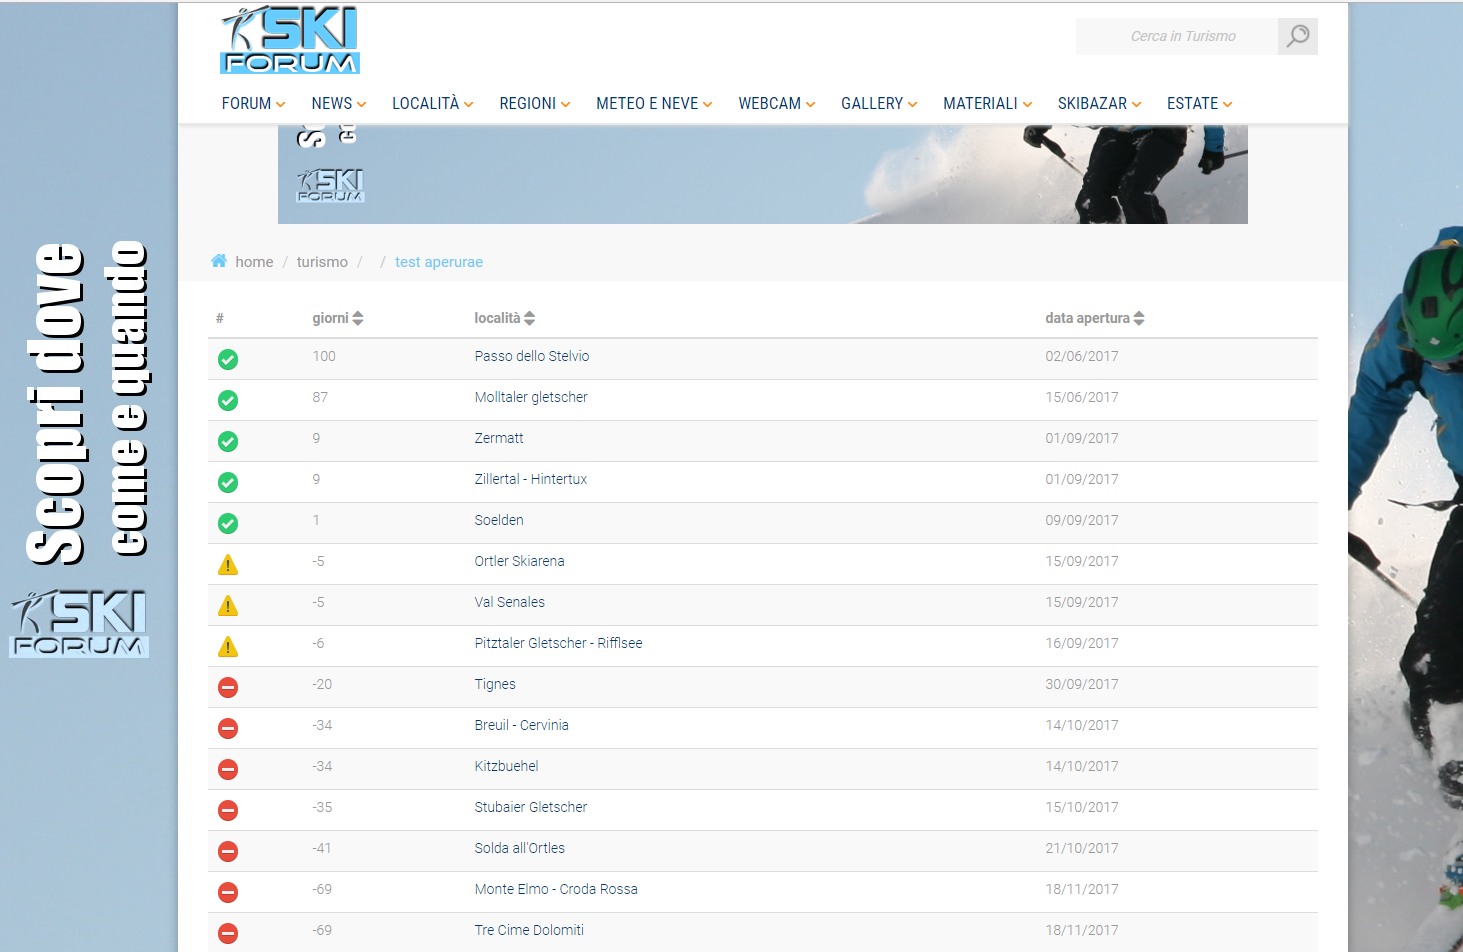Click the Ski Forum logo in header
This screenshot has width=1463, height=952.
tap(290, 40)
